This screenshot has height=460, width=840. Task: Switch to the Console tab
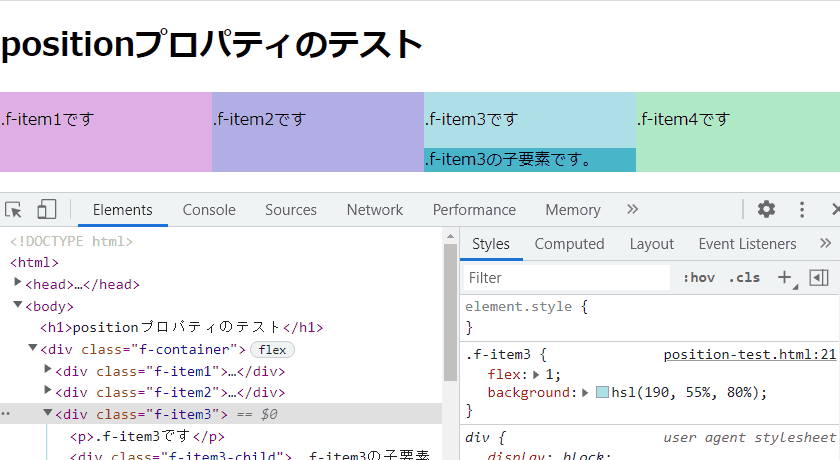pyautogui.click(x=209, y=210)
